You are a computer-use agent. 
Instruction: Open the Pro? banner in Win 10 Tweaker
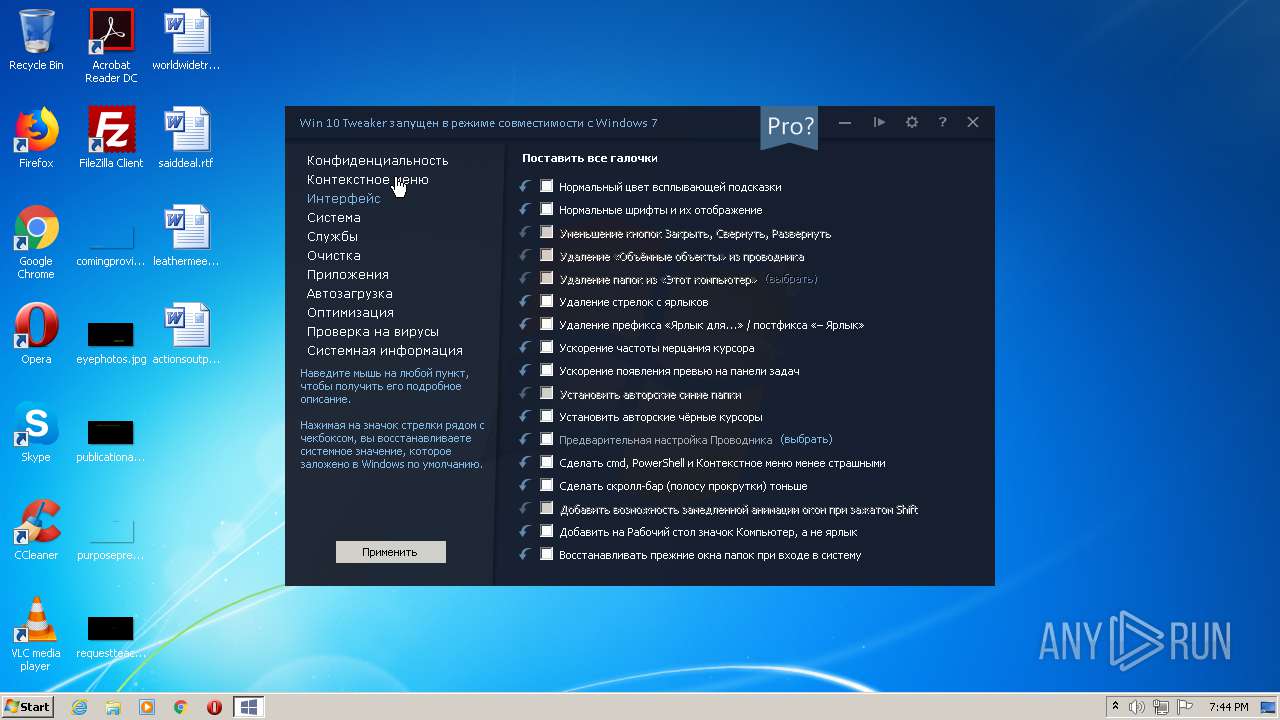tap(790, 127)
